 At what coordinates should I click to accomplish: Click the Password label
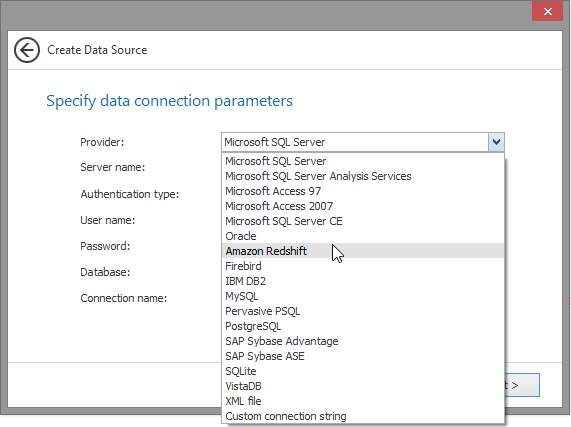[105, 246]
